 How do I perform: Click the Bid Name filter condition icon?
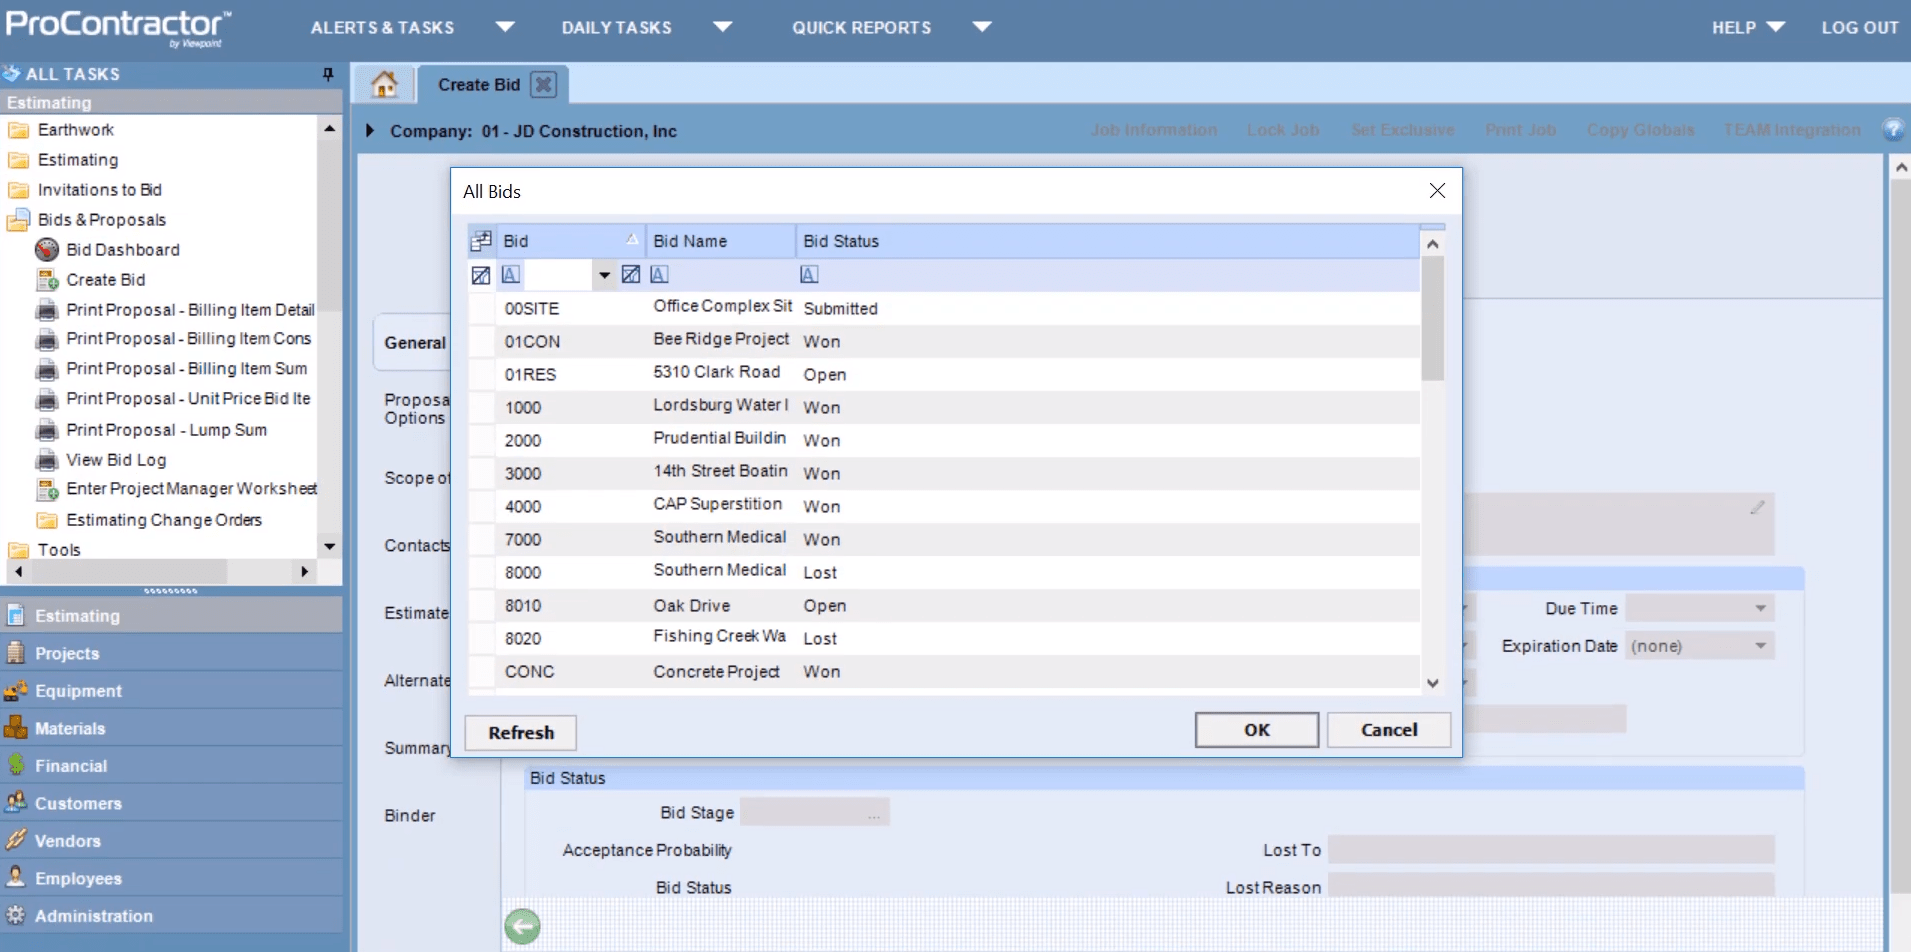point(659,275)
